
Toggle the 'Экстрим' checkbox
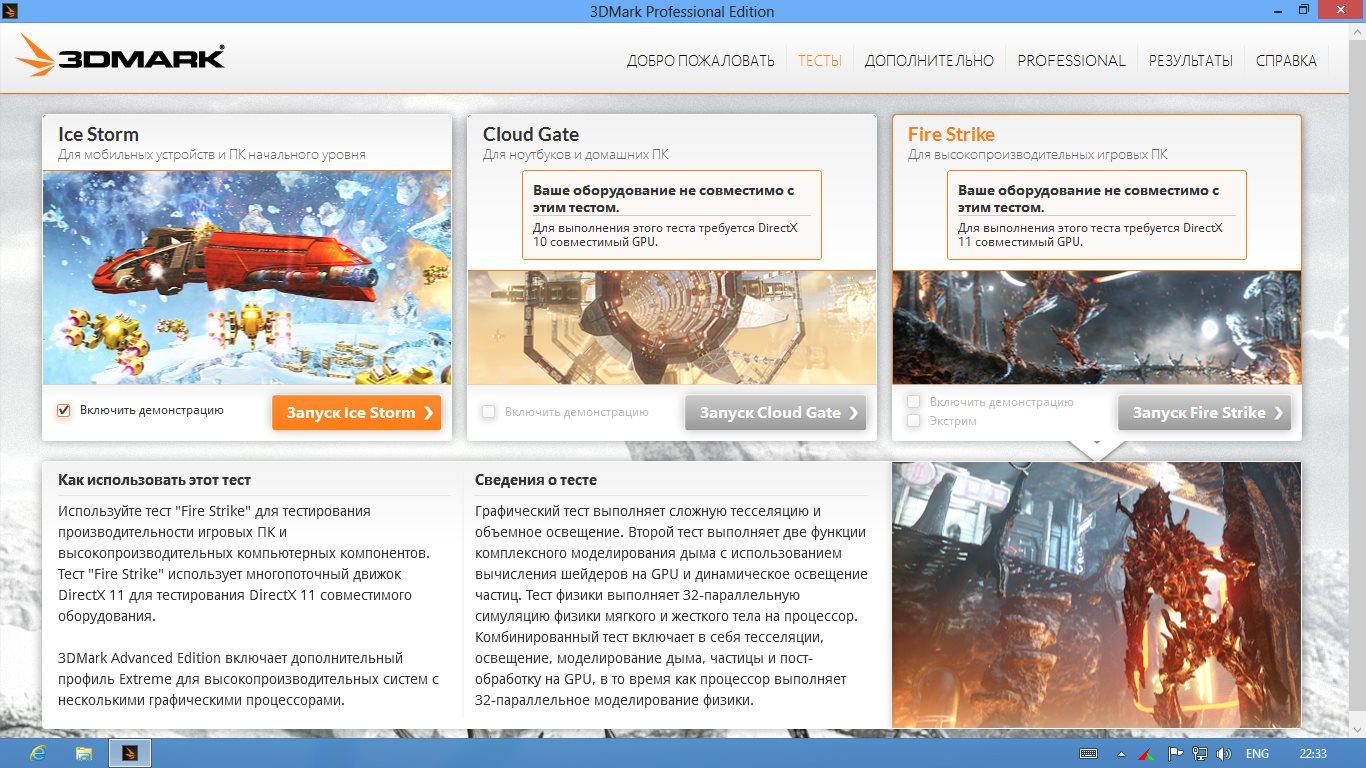click(x=913, y=421)
